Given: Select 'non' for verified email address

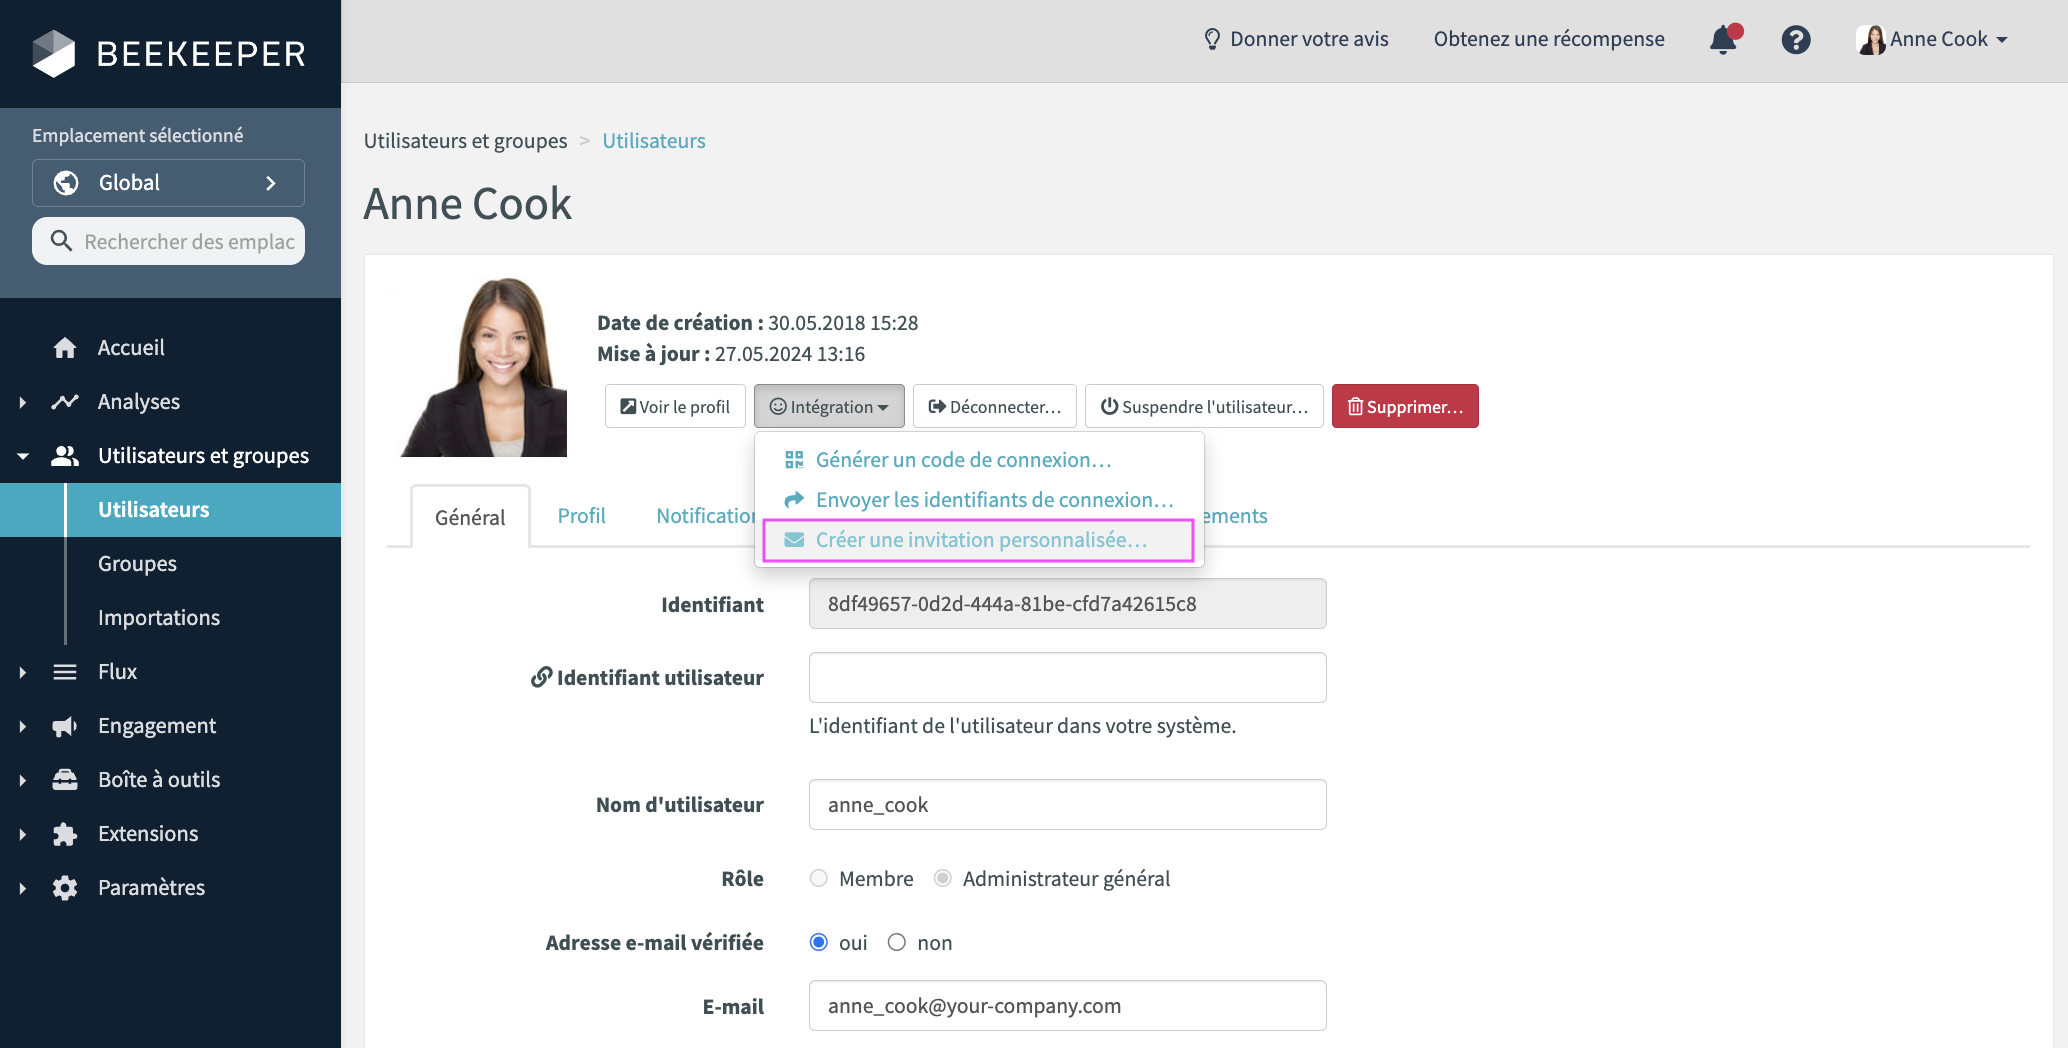Looking at the screenshot, I should click(x=897, y=942).
